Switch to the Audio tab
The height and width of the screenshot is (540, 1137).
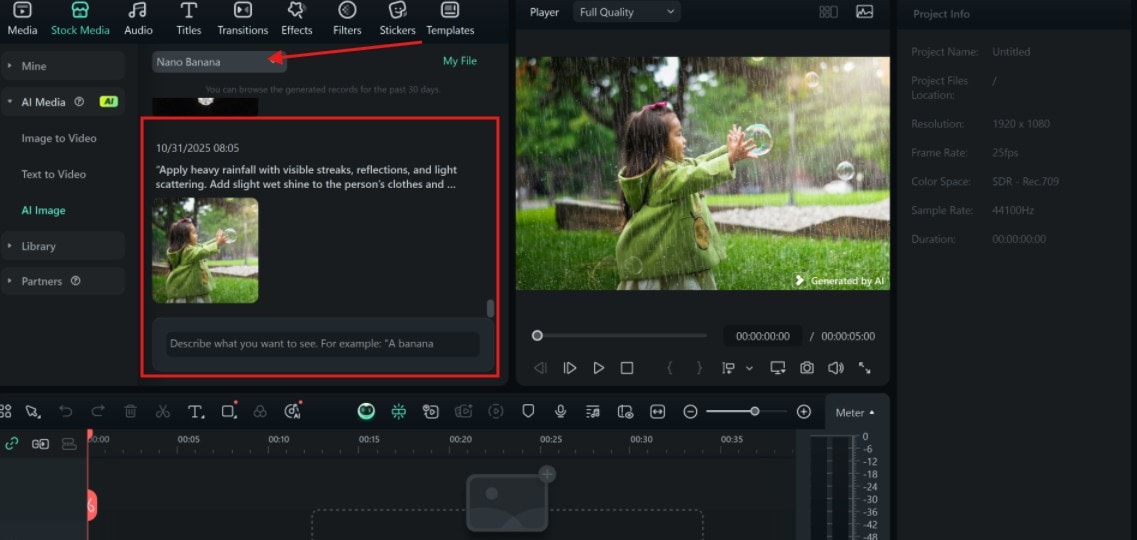tap(138, 18)
